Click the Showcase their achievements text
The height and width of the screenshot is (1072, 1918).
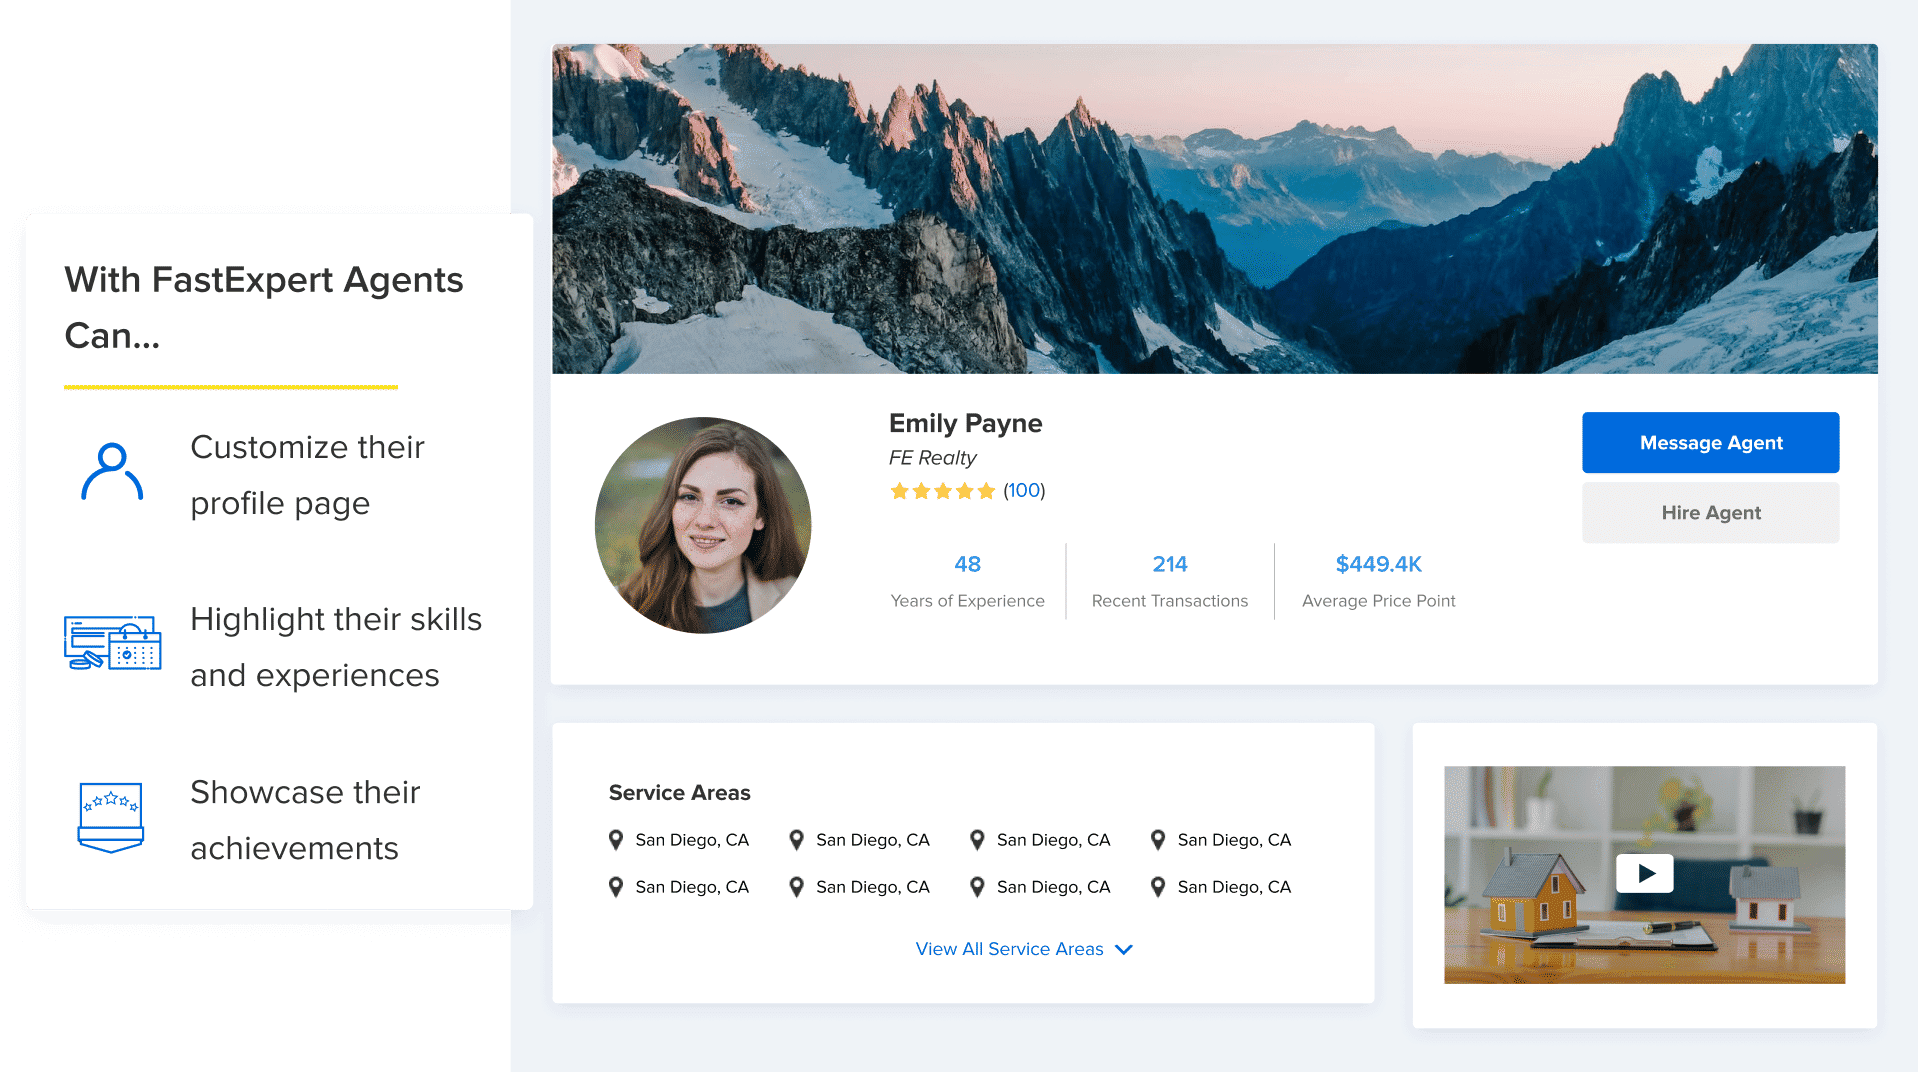(305, 820)
